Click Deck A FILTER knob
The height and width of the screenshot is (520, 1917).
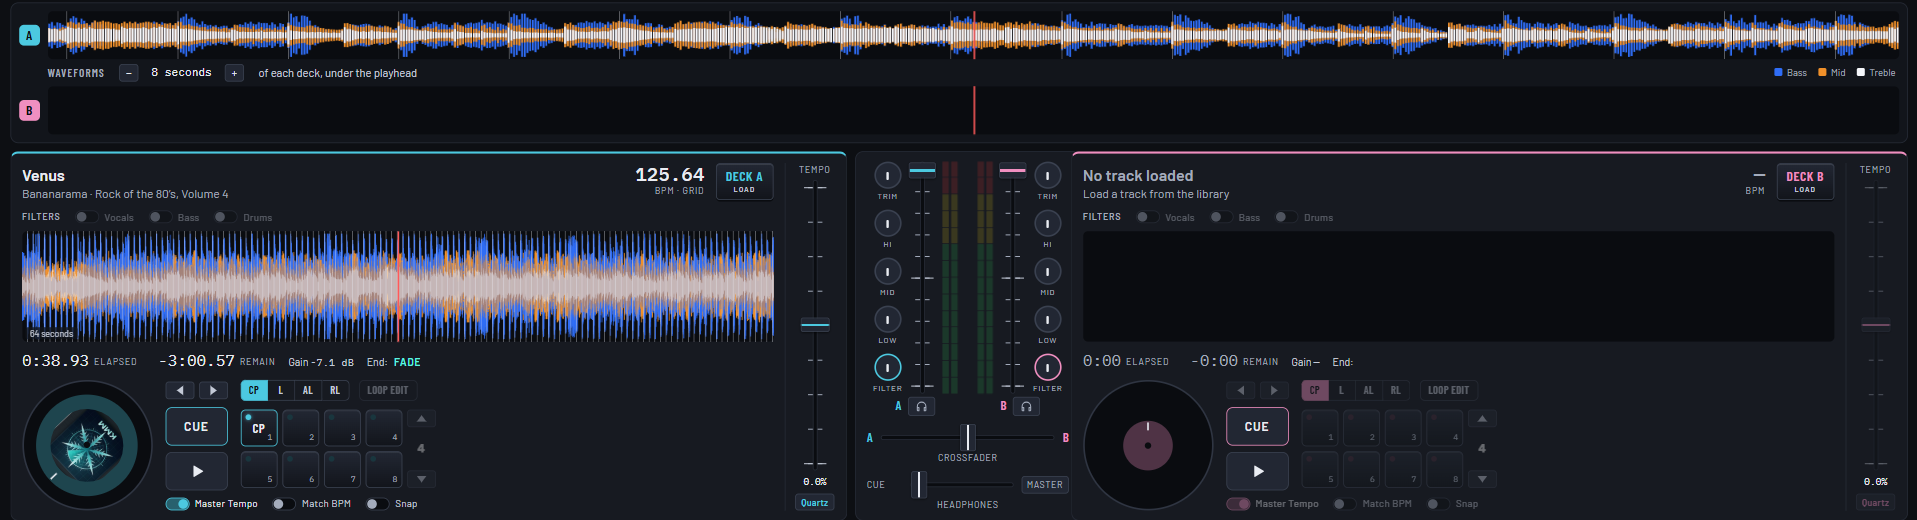pos(887,367)
